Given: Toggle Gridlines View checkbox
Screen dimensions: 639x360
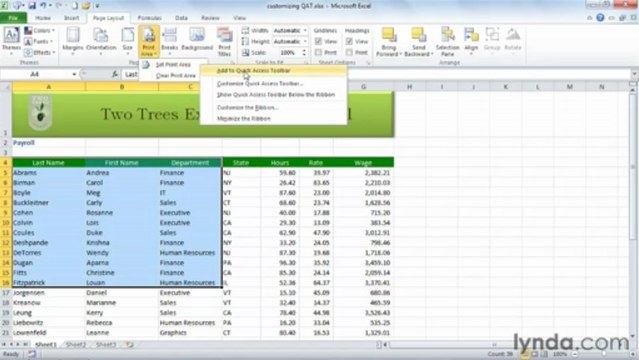Looking at the screenshot, I should [318, 42].
